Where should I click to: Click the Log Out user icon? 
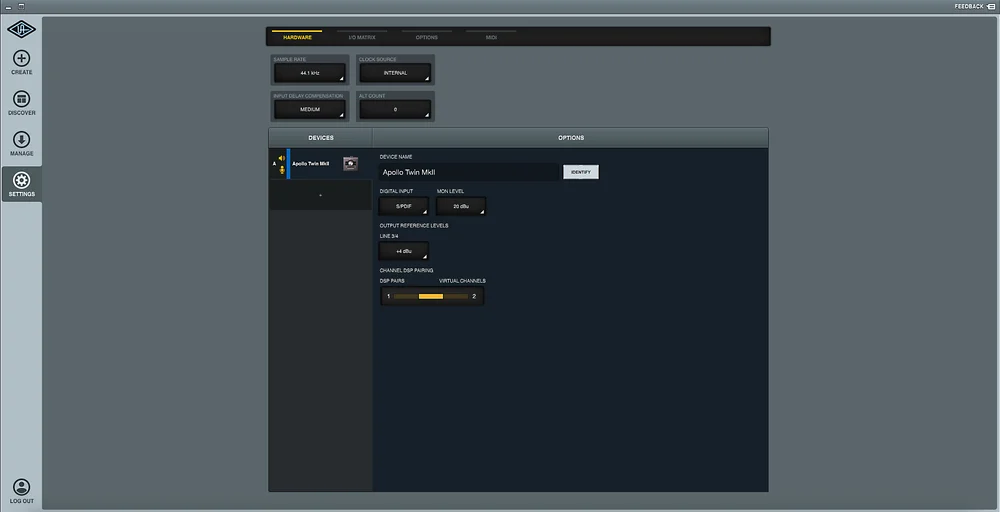[22, 487]
